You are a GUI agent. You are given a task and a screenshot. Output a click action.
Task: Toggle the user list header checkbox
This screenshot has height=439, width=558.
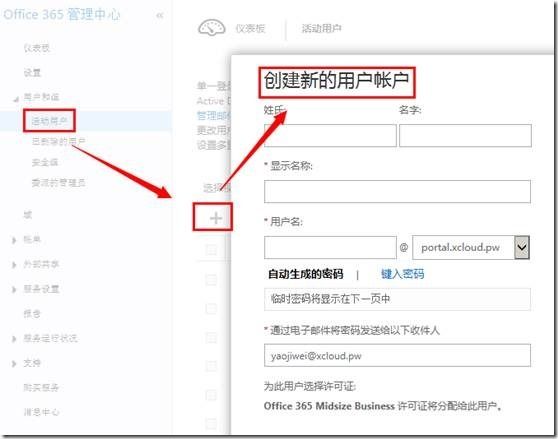tap(211, 249)
